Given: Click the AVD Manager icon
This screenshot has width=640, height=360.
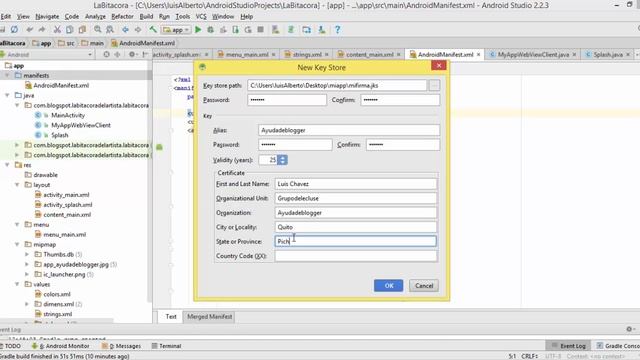Looking at the screenshot, I should 306,29.
